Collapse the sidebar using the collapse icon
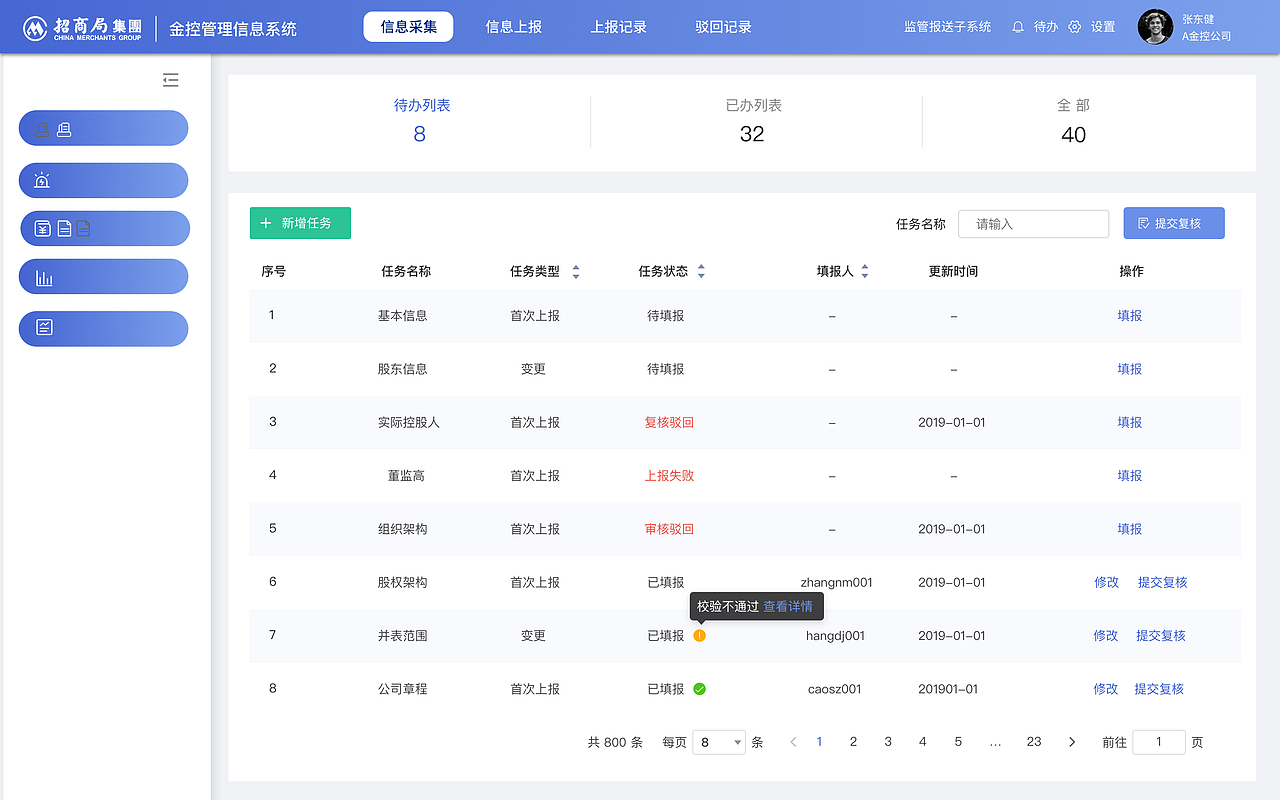 (170, 79)
